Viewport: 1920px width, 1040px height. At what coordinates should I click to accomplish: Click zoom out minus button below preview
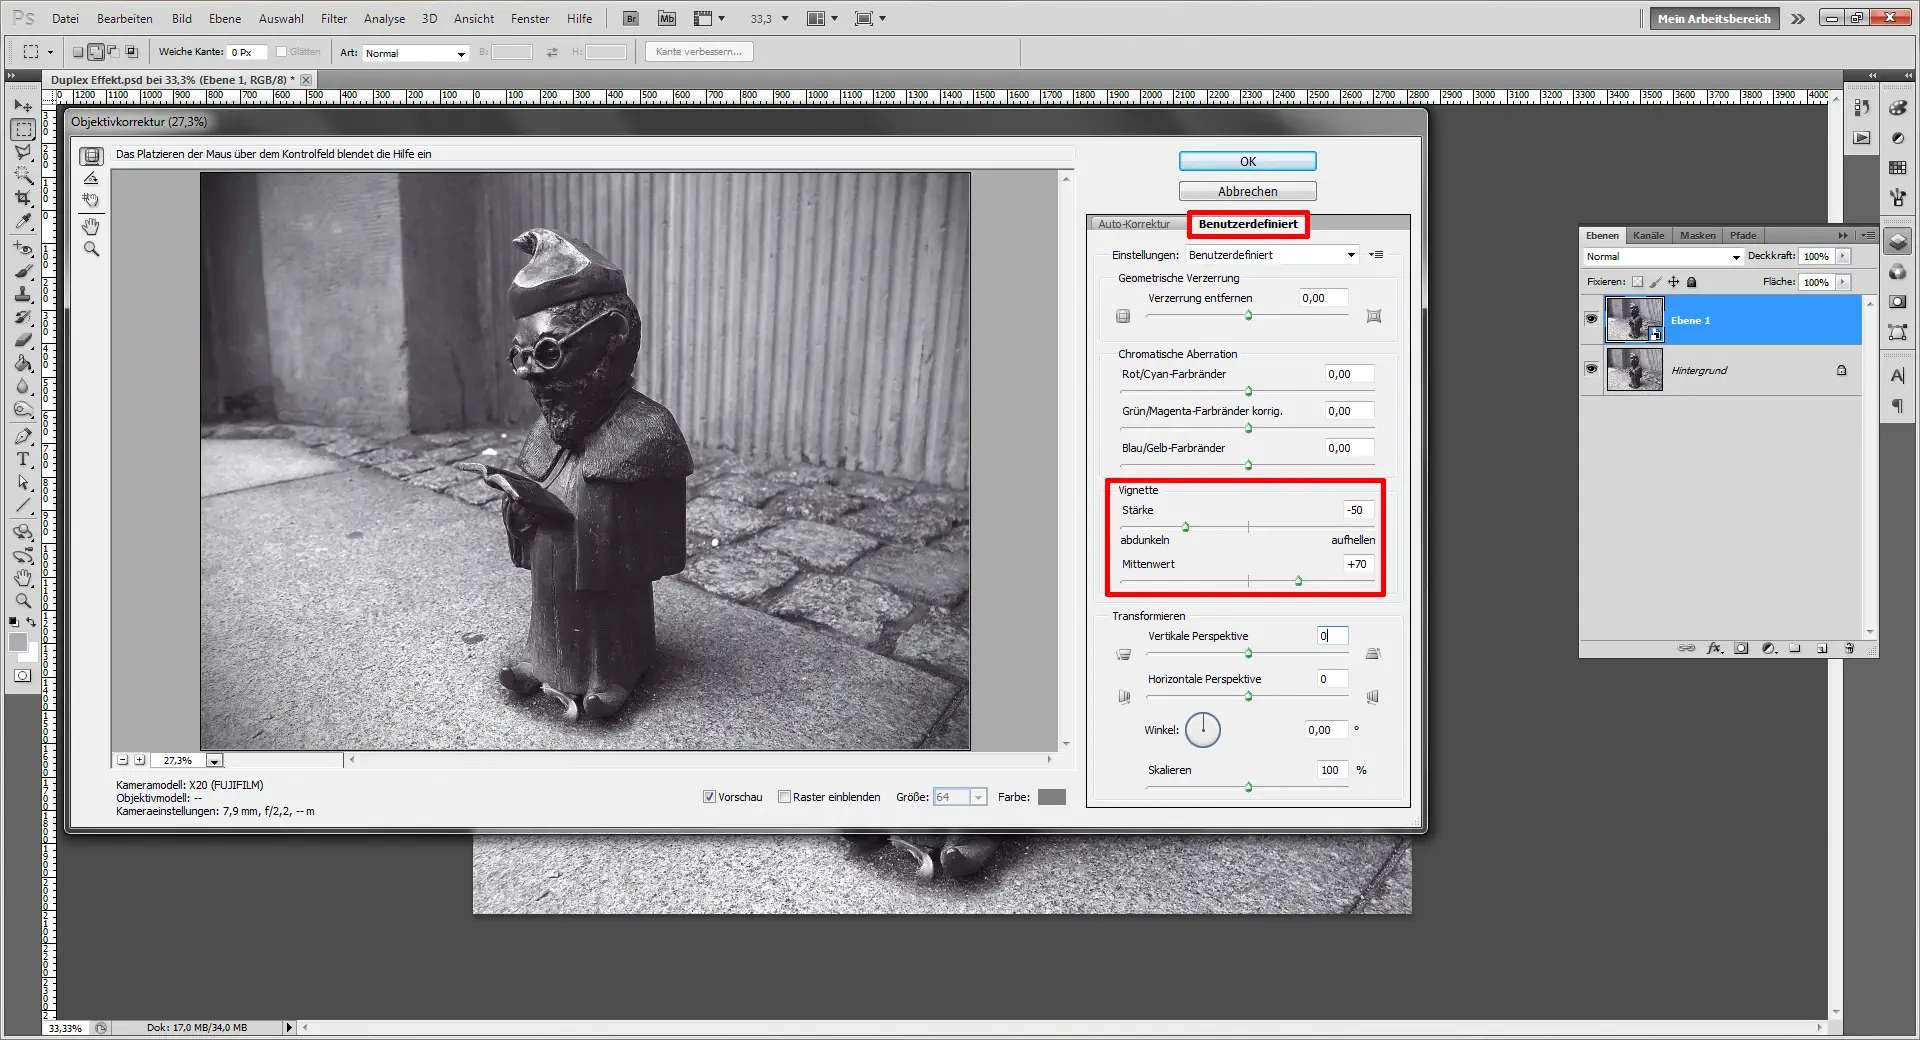[x=123, y=760]
